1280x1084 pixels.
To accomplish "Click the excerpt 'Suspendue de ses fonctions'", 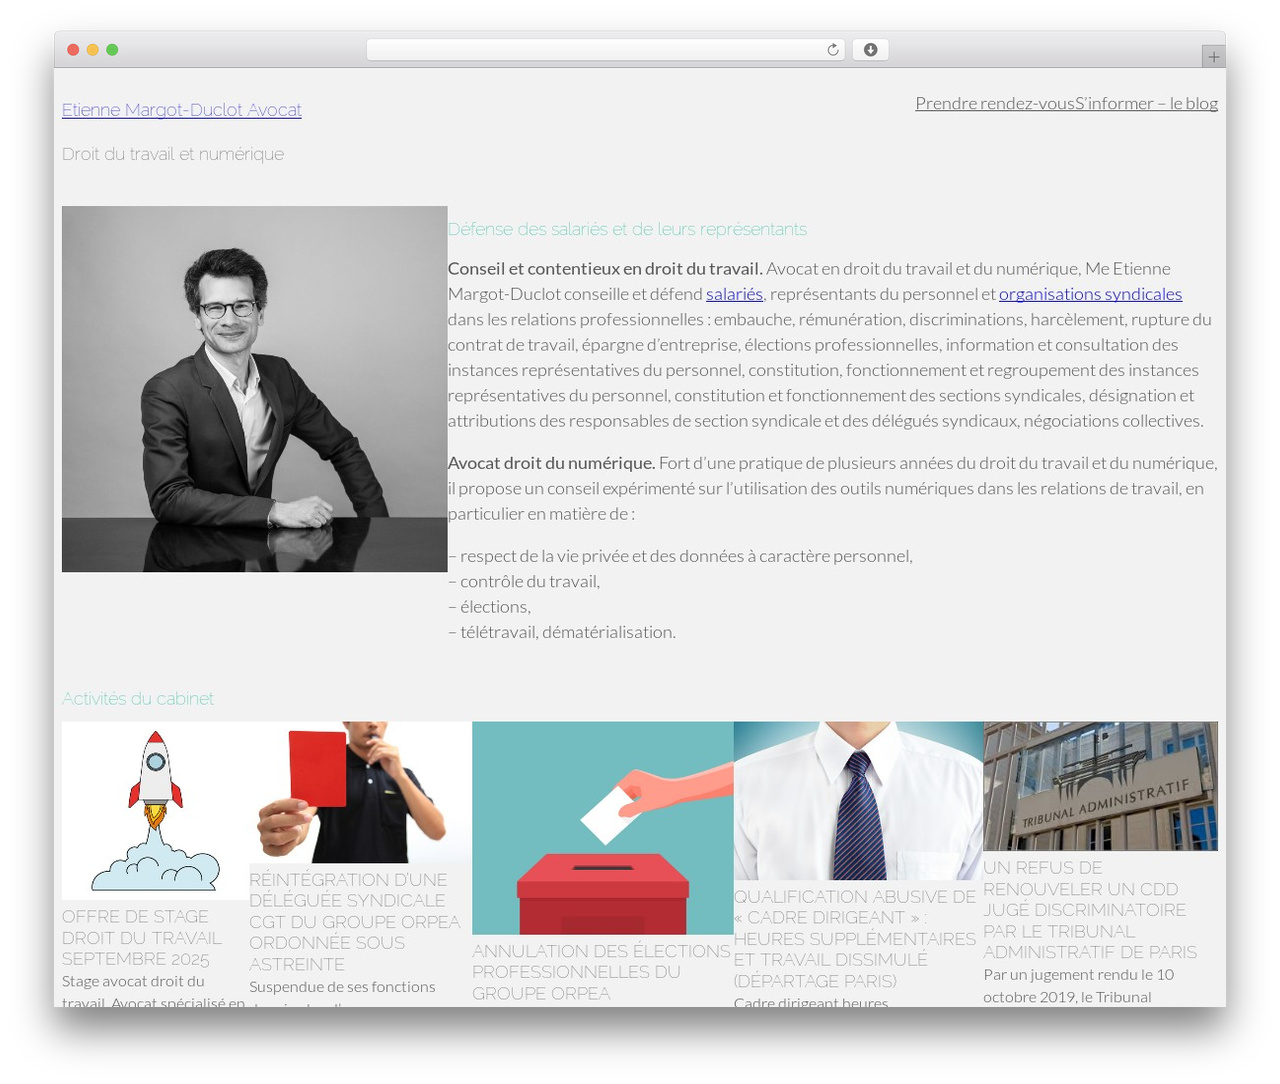I will (342, 987).
